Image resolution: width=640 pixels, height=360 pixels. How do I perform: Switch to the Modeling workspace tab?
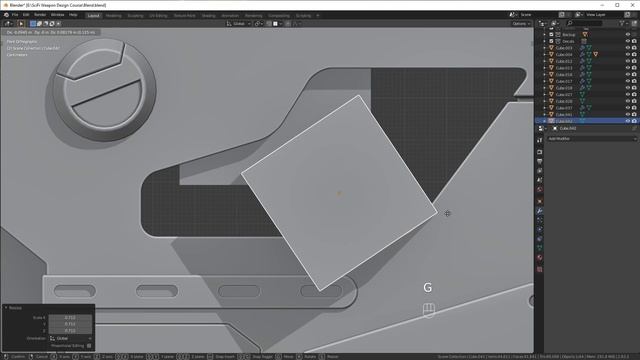click(x=113, y=16)
